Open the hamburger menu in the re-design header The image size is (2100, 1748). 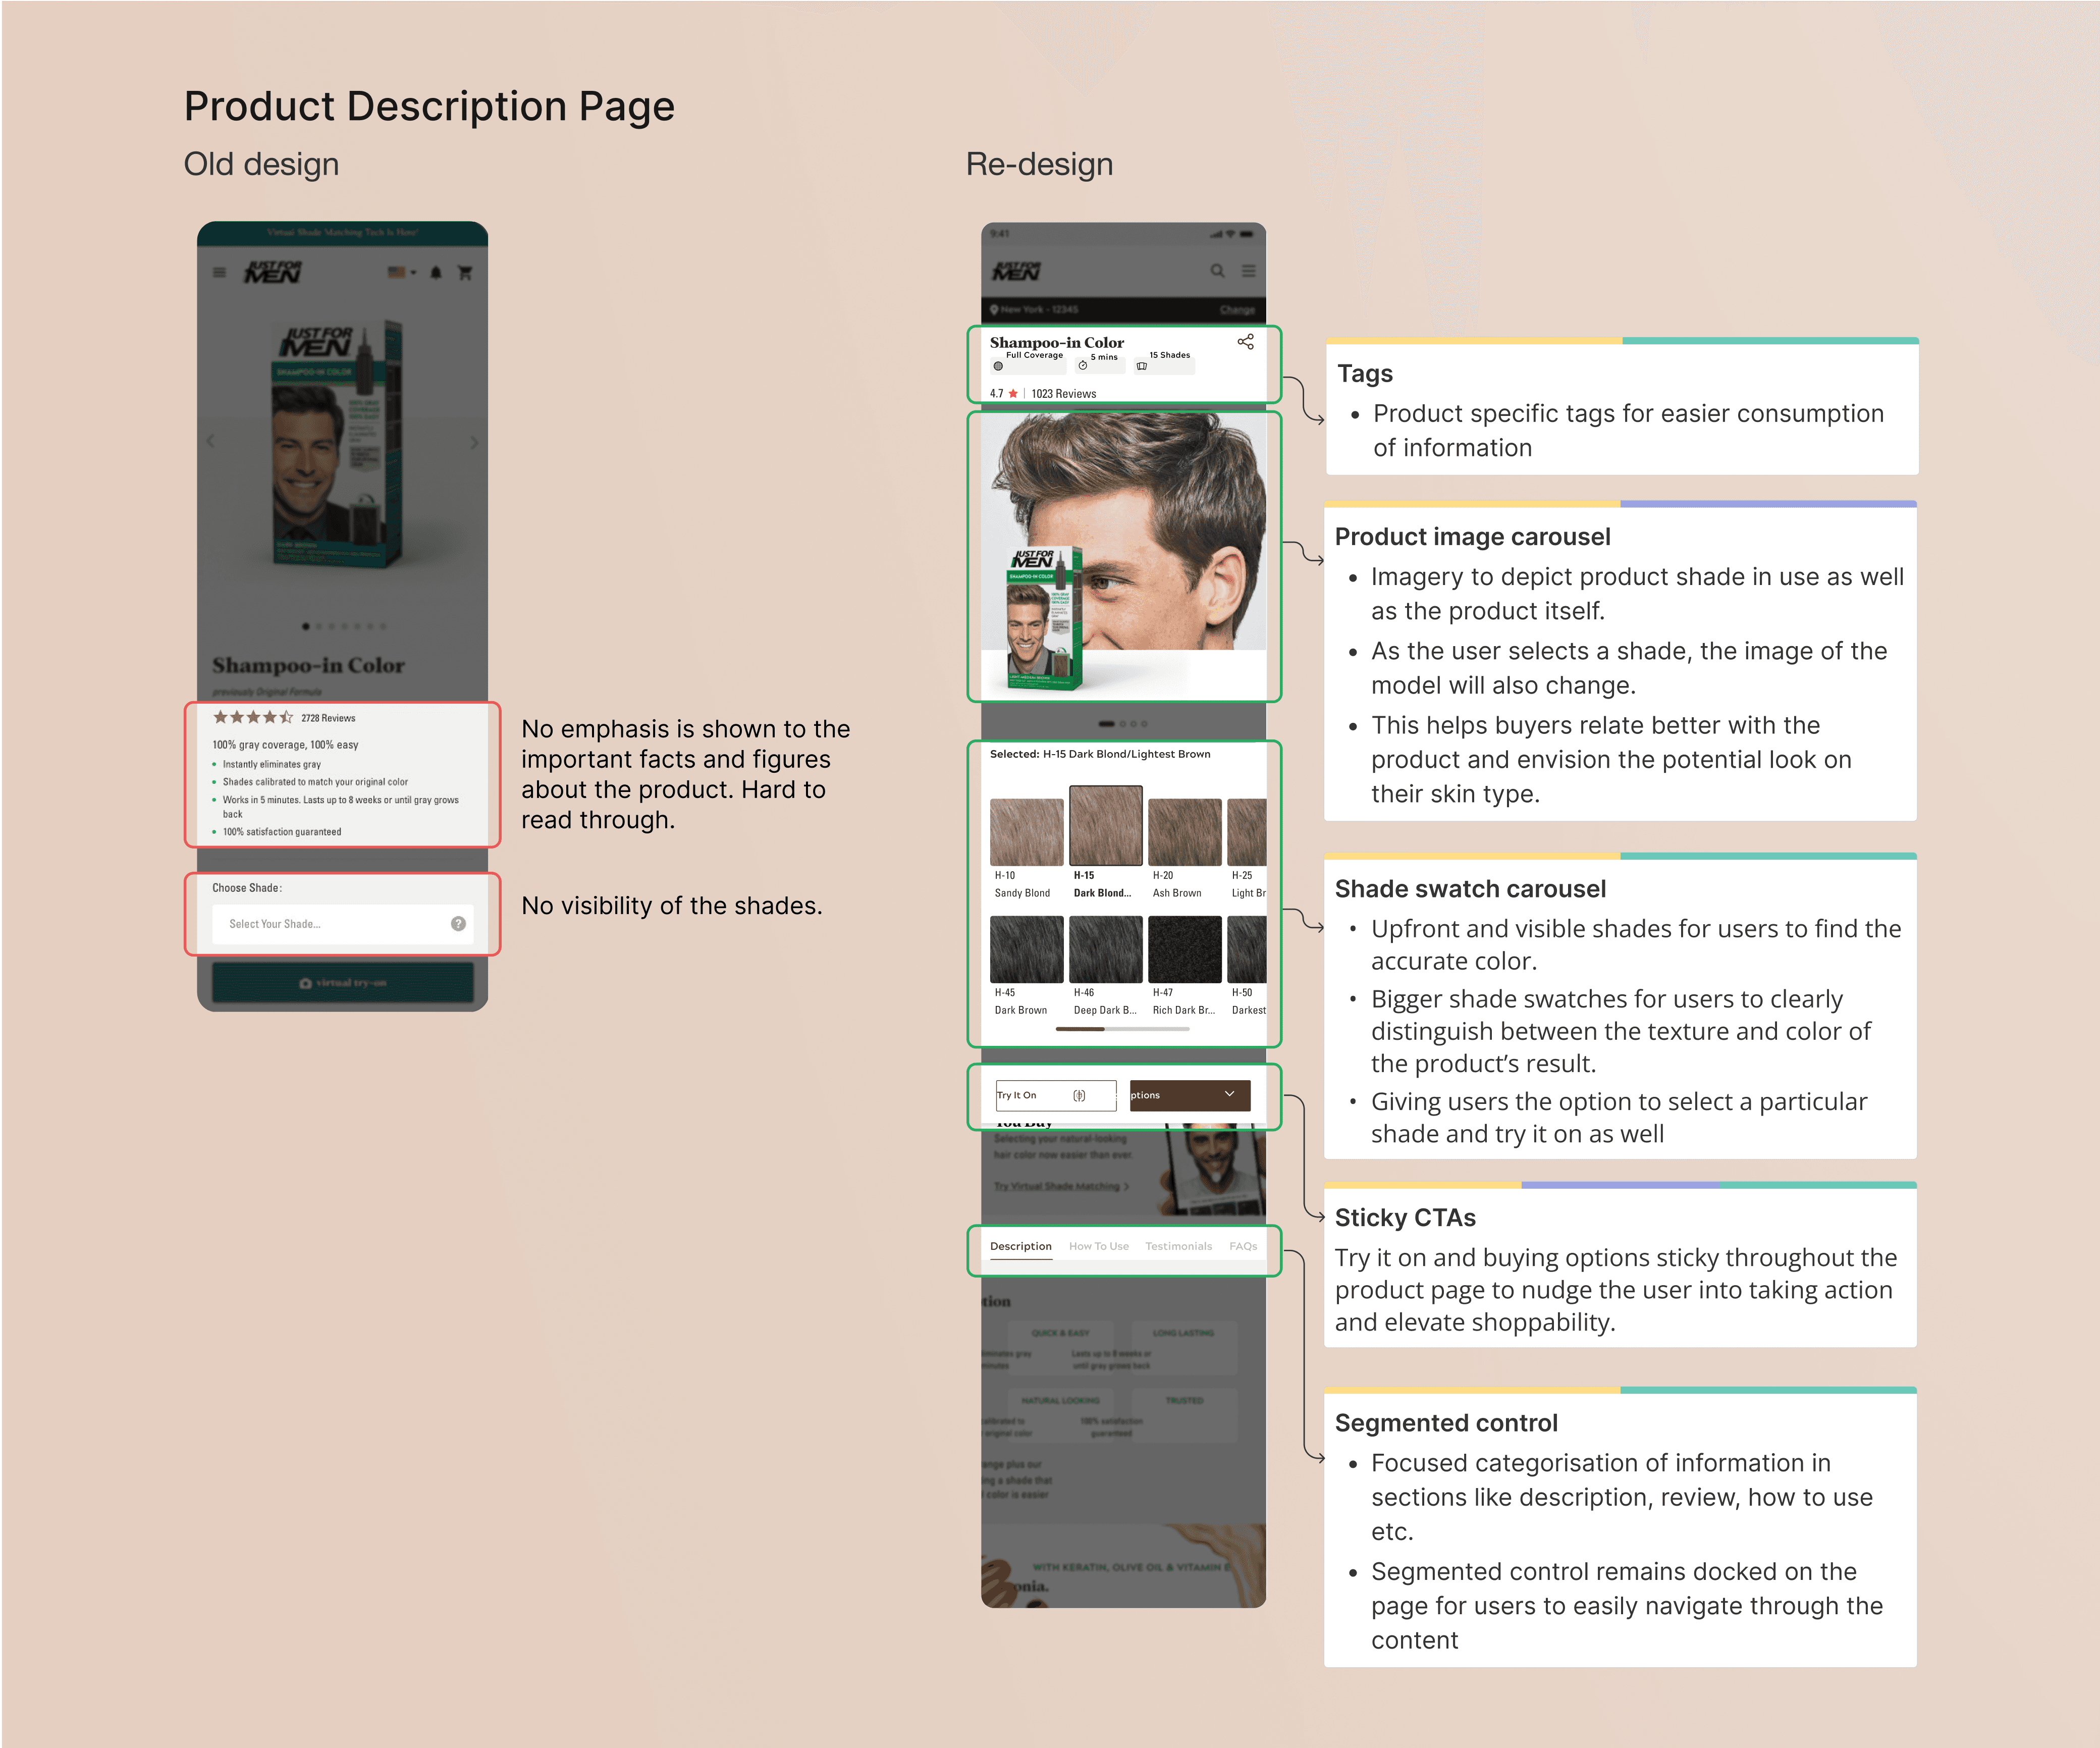(x=1248, y=271)
